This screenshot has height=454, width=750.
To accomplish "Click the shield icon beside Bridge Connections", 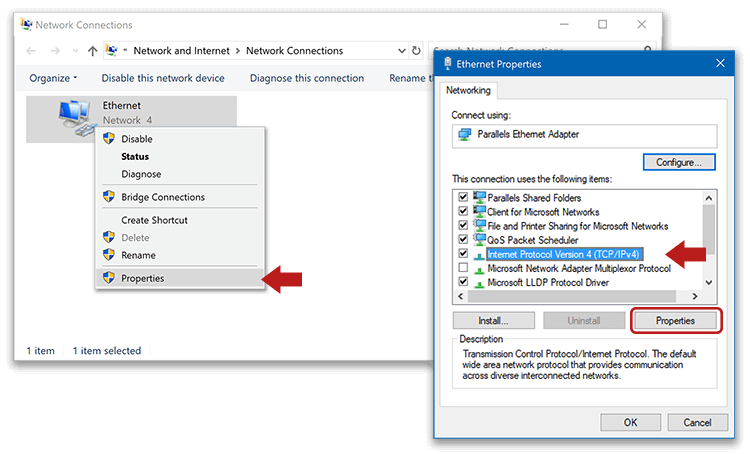I will coord(109,197).
